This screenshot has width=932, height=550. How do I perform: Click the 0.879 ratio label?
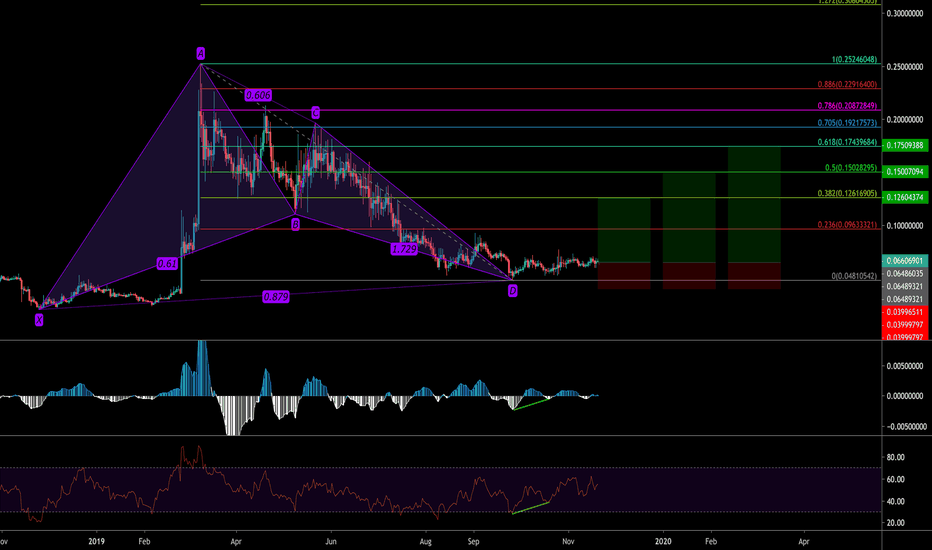[276, 296]
